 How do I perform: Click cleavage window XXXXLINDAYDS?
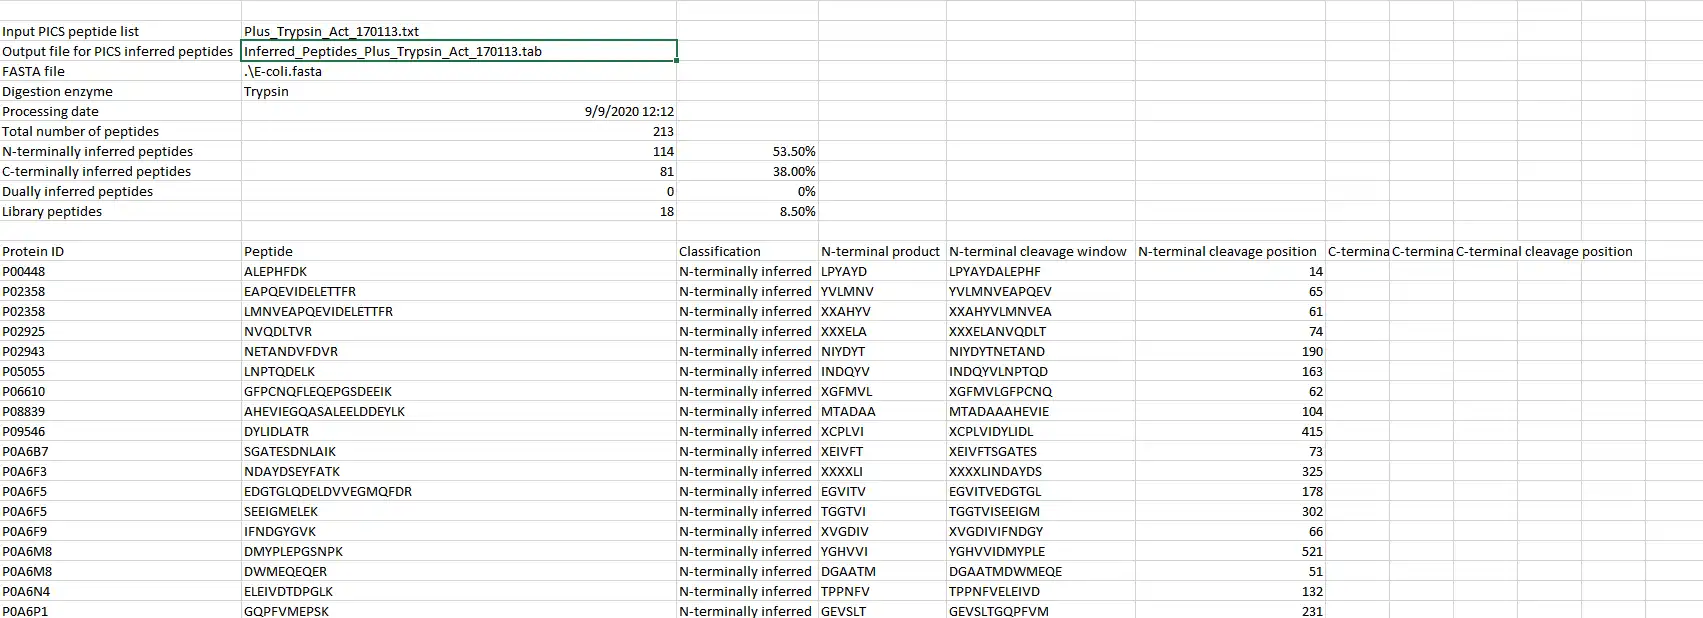(1040, 471)
